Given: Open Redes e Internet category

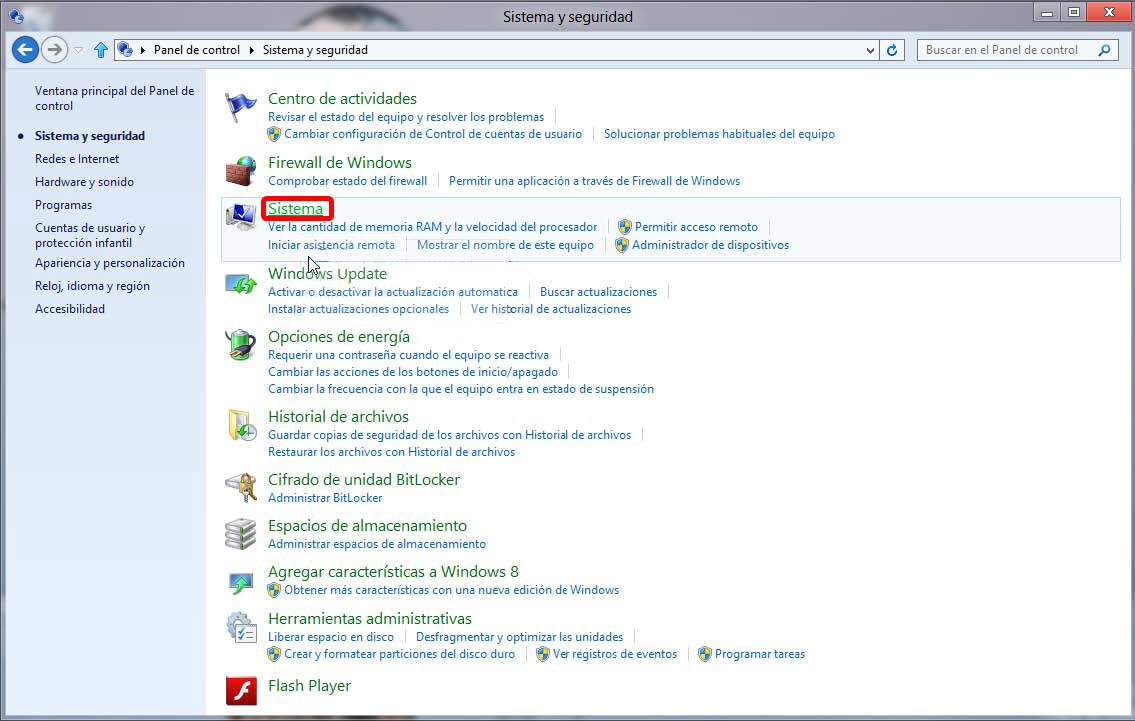Looking at the screenshot, I should 77,159.
